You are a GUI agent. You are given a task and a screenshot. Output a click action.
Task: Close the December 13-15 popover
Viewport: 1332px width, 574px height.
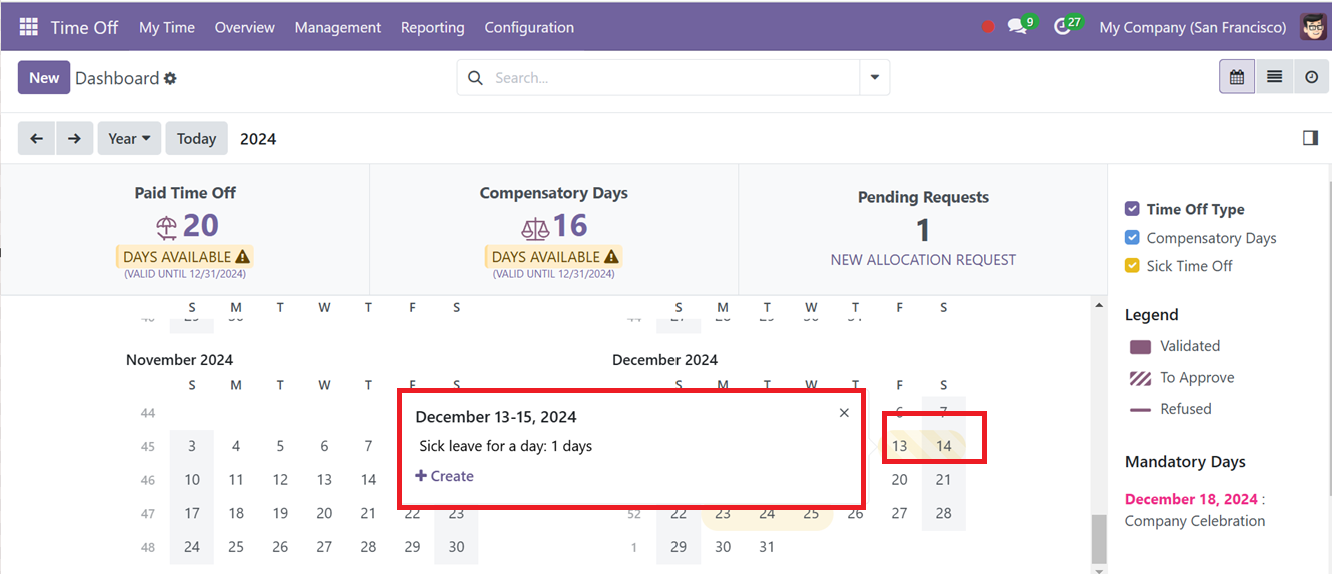844,413
